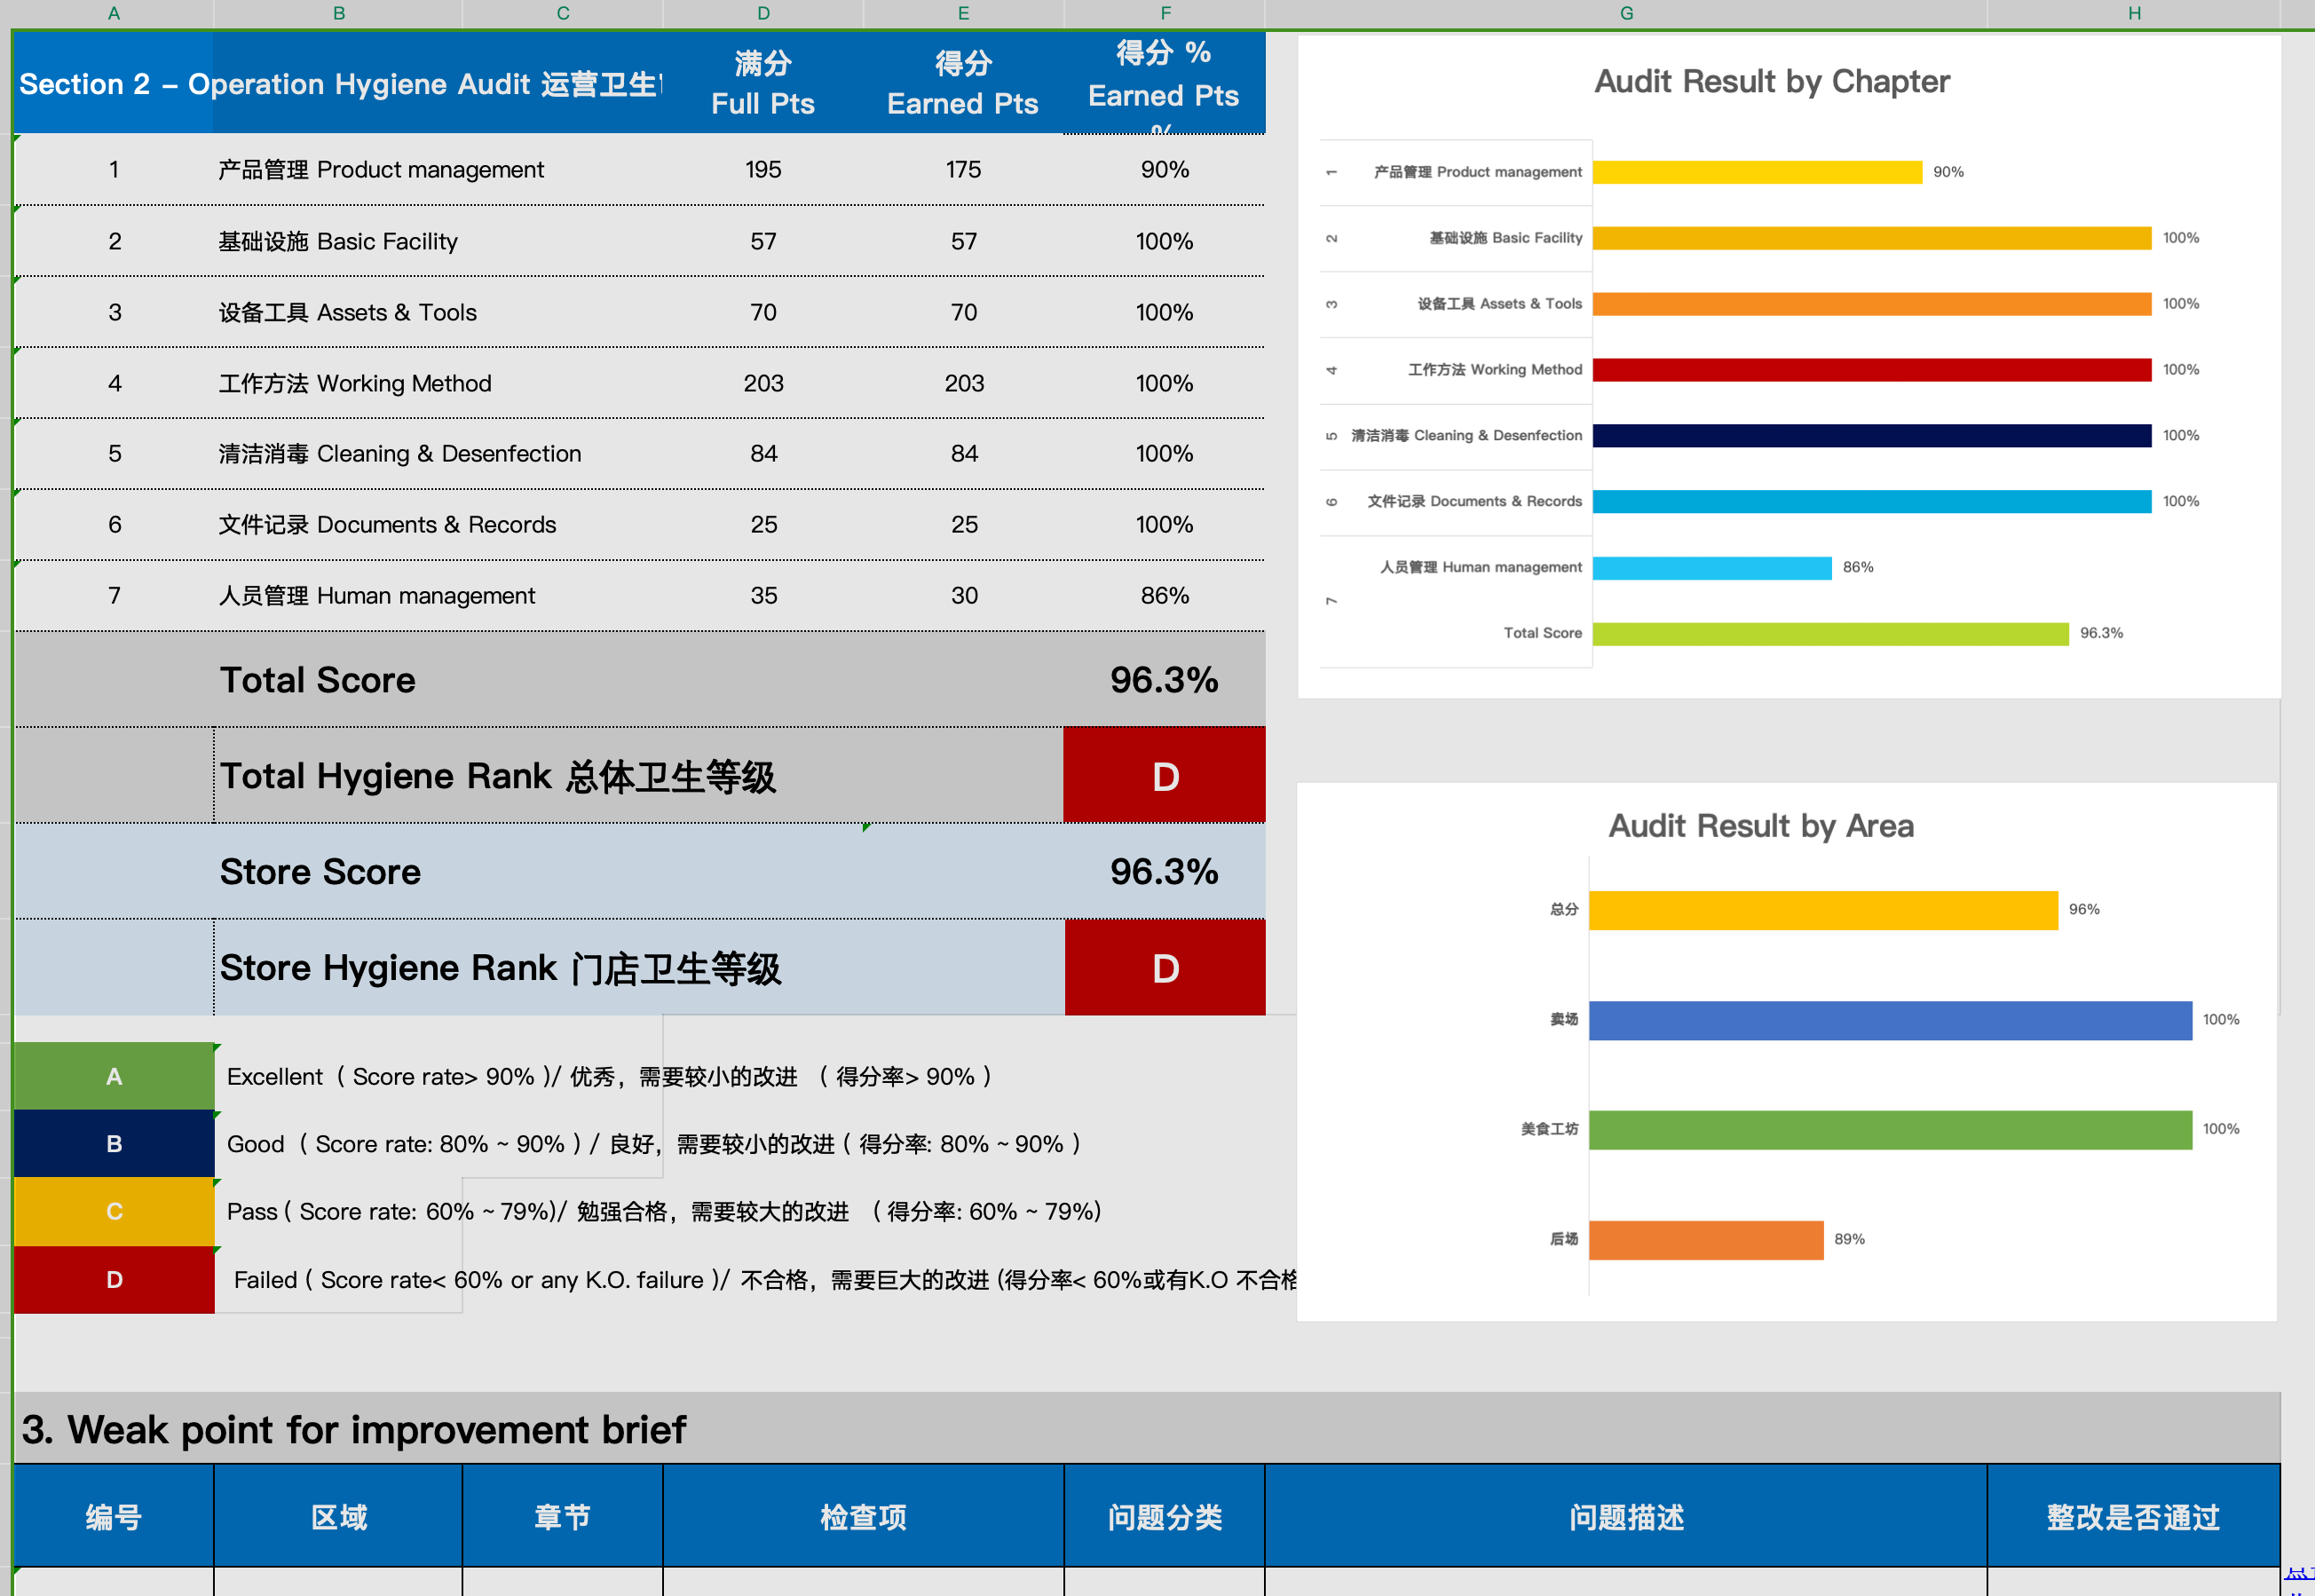Click the Product management yellow chart bar
Viewport: 2315px width, 1596px height.
(x=1757, y=172)
